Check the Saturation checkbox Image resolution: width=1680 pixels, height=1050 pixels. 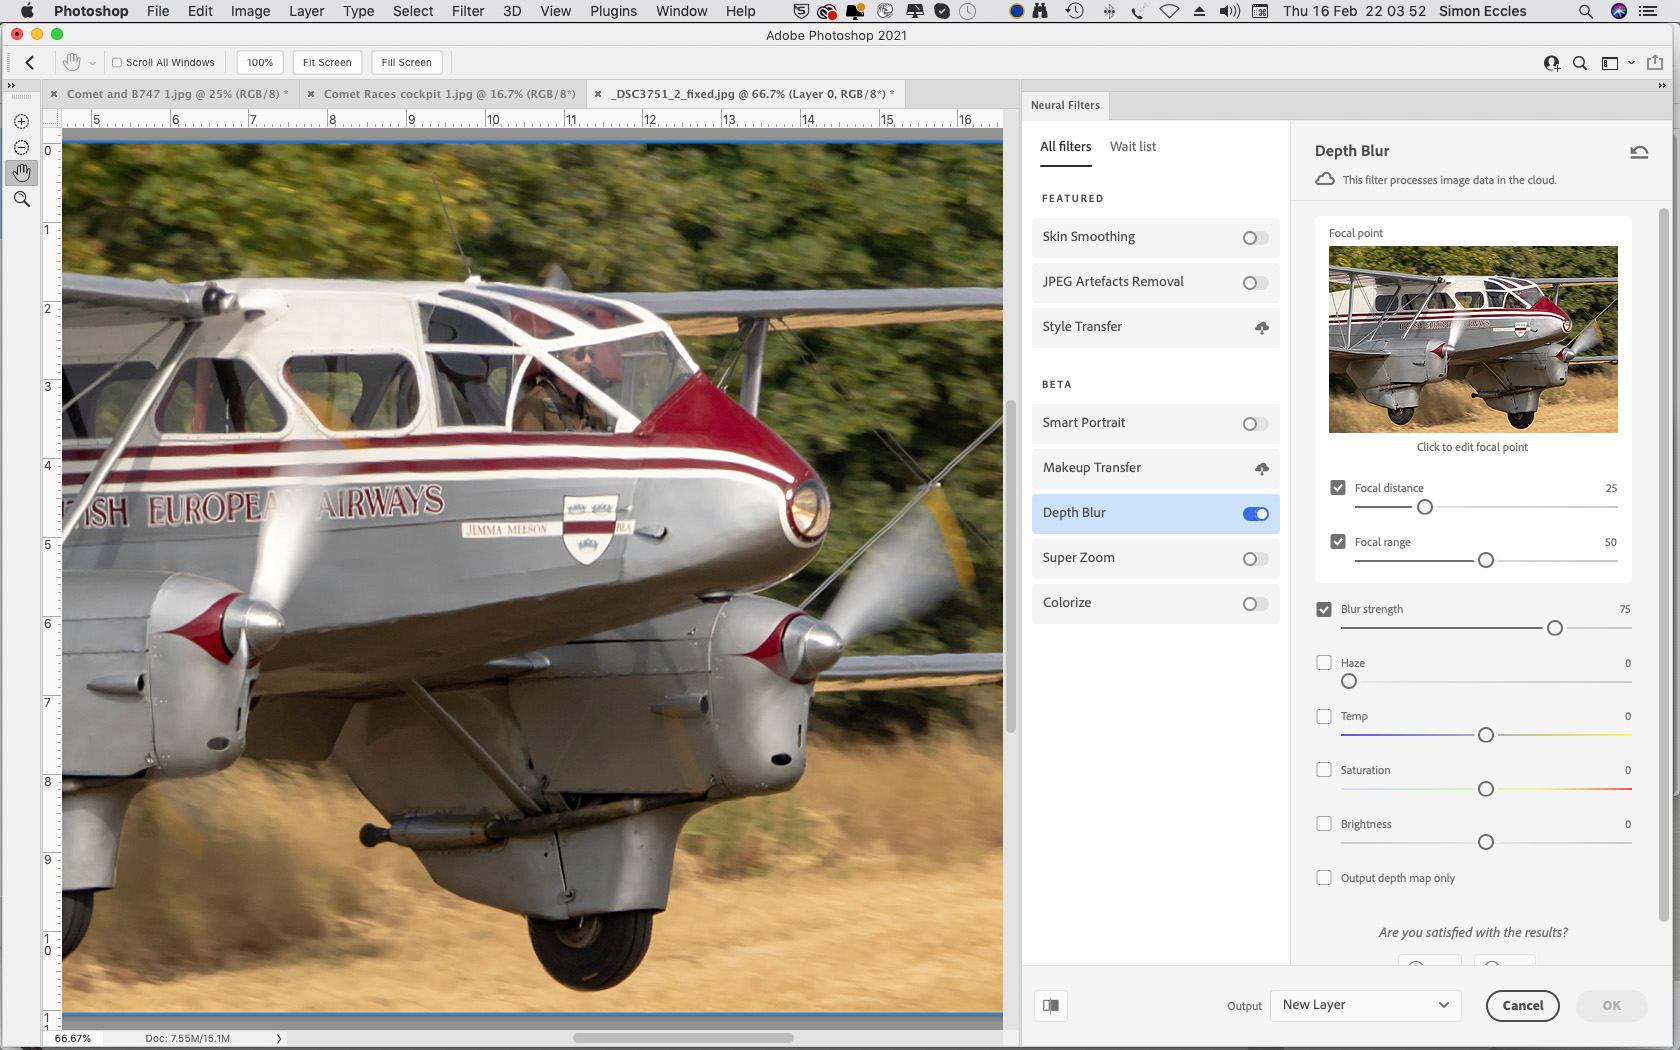click(x=1324, y=770)
